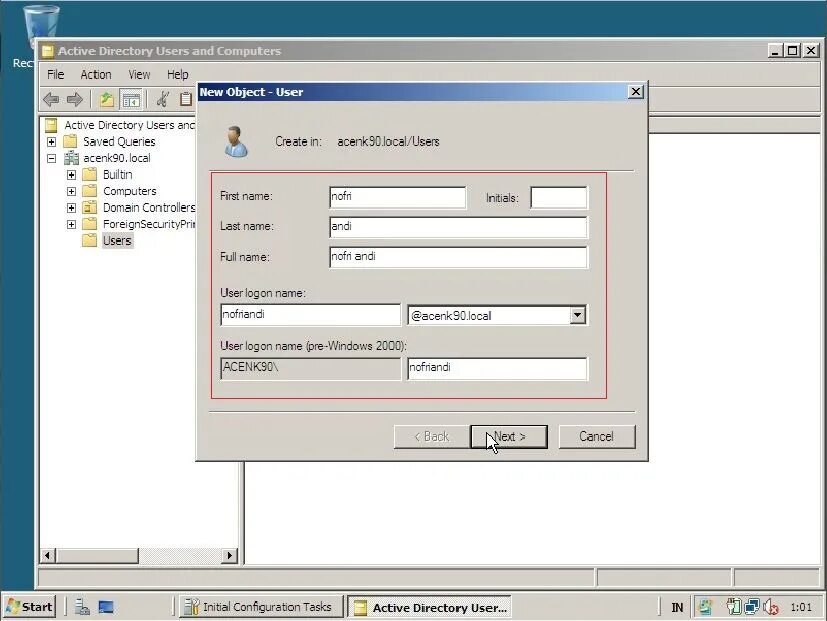Open the @acenk90.local UPN suffix dropdown
This screenshot has width=827, height=621.
click(578, 316)
